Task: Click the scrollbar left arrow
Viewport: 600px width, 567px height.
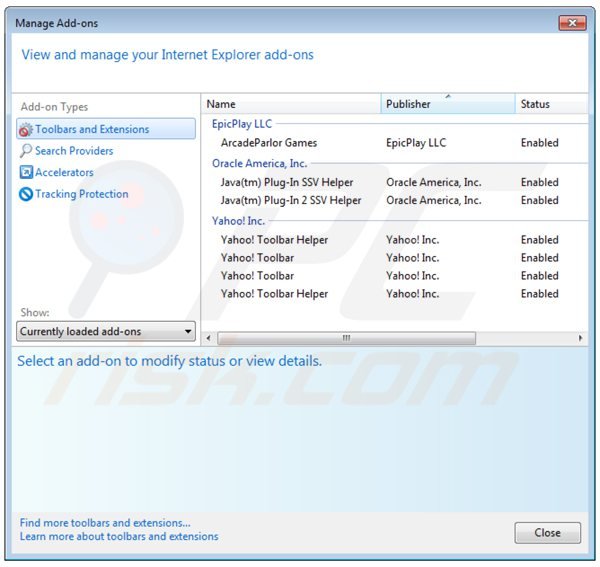Action: [209, 338]
